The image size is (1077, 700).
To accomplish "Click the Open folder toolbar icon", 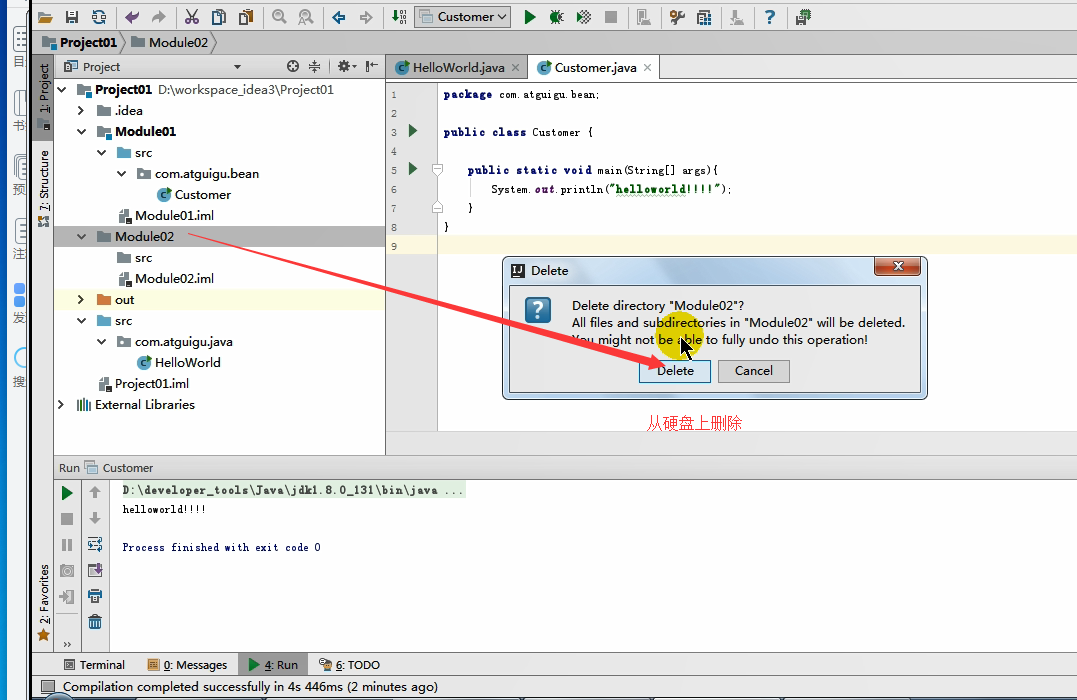I will pyautogui.click(x=45, y=17).
